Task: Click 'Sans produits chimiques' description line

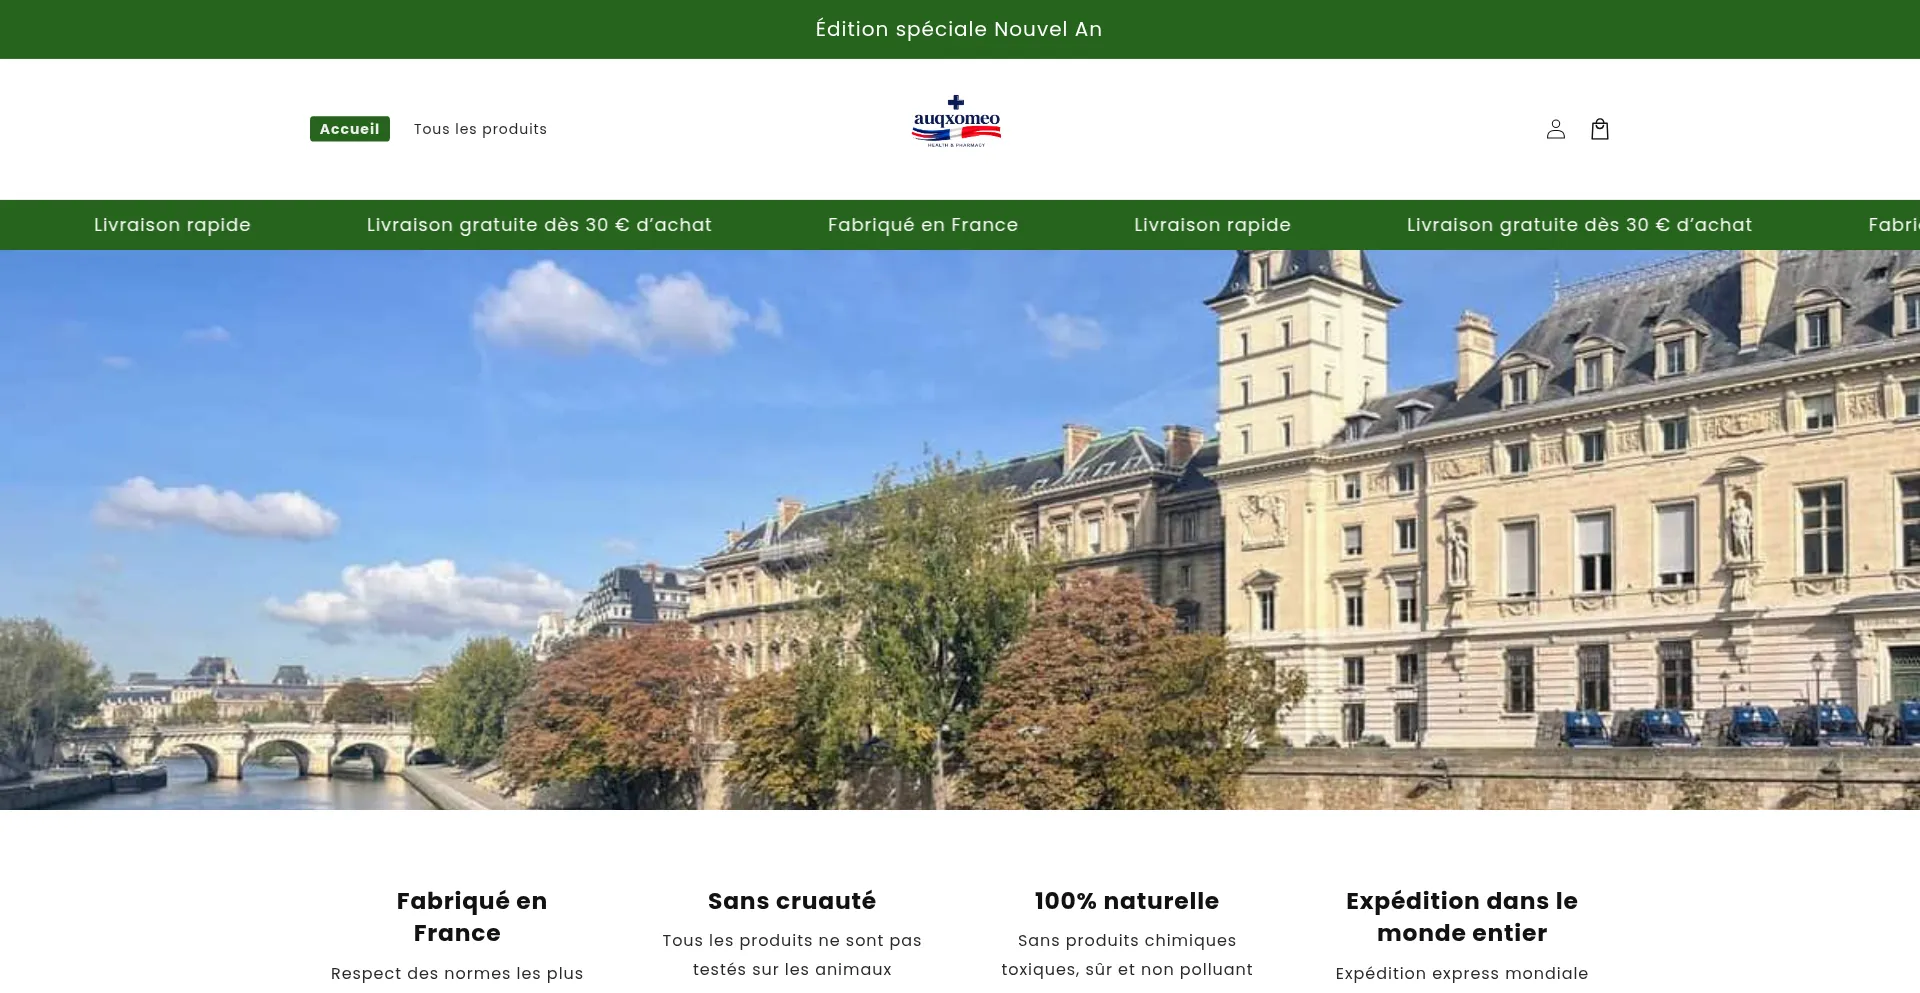Action: (x=1127, y=940)
